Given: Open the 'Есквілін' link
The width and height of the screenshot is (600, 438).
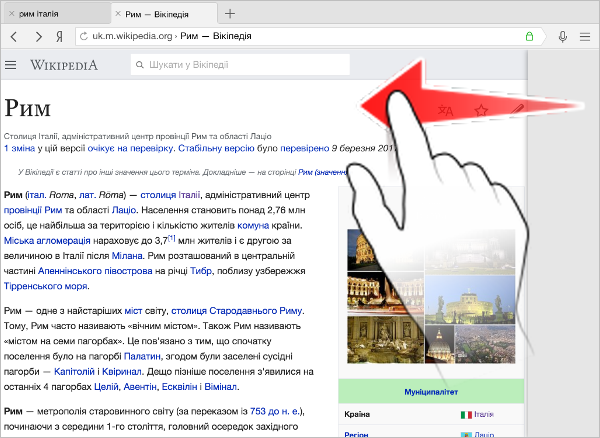Looking at the screenshot, I should coord(179,387).
